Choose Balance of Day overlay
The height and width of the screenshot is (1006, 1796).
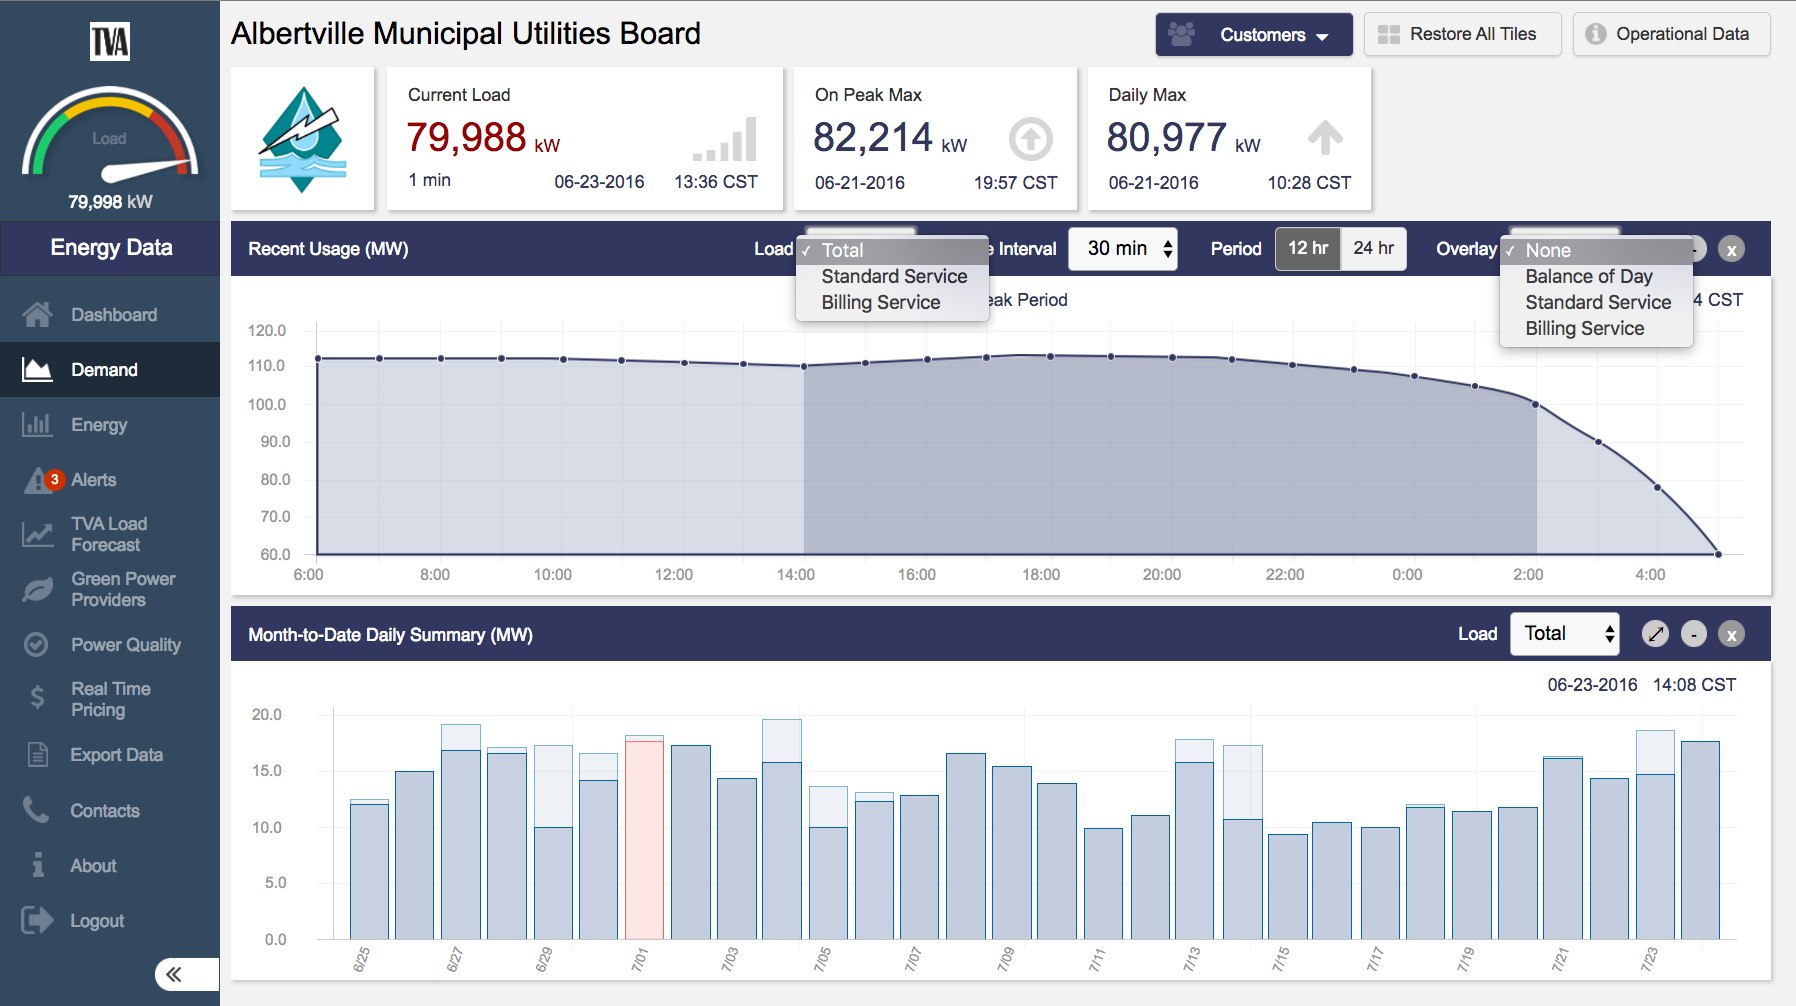point(1596,277)
